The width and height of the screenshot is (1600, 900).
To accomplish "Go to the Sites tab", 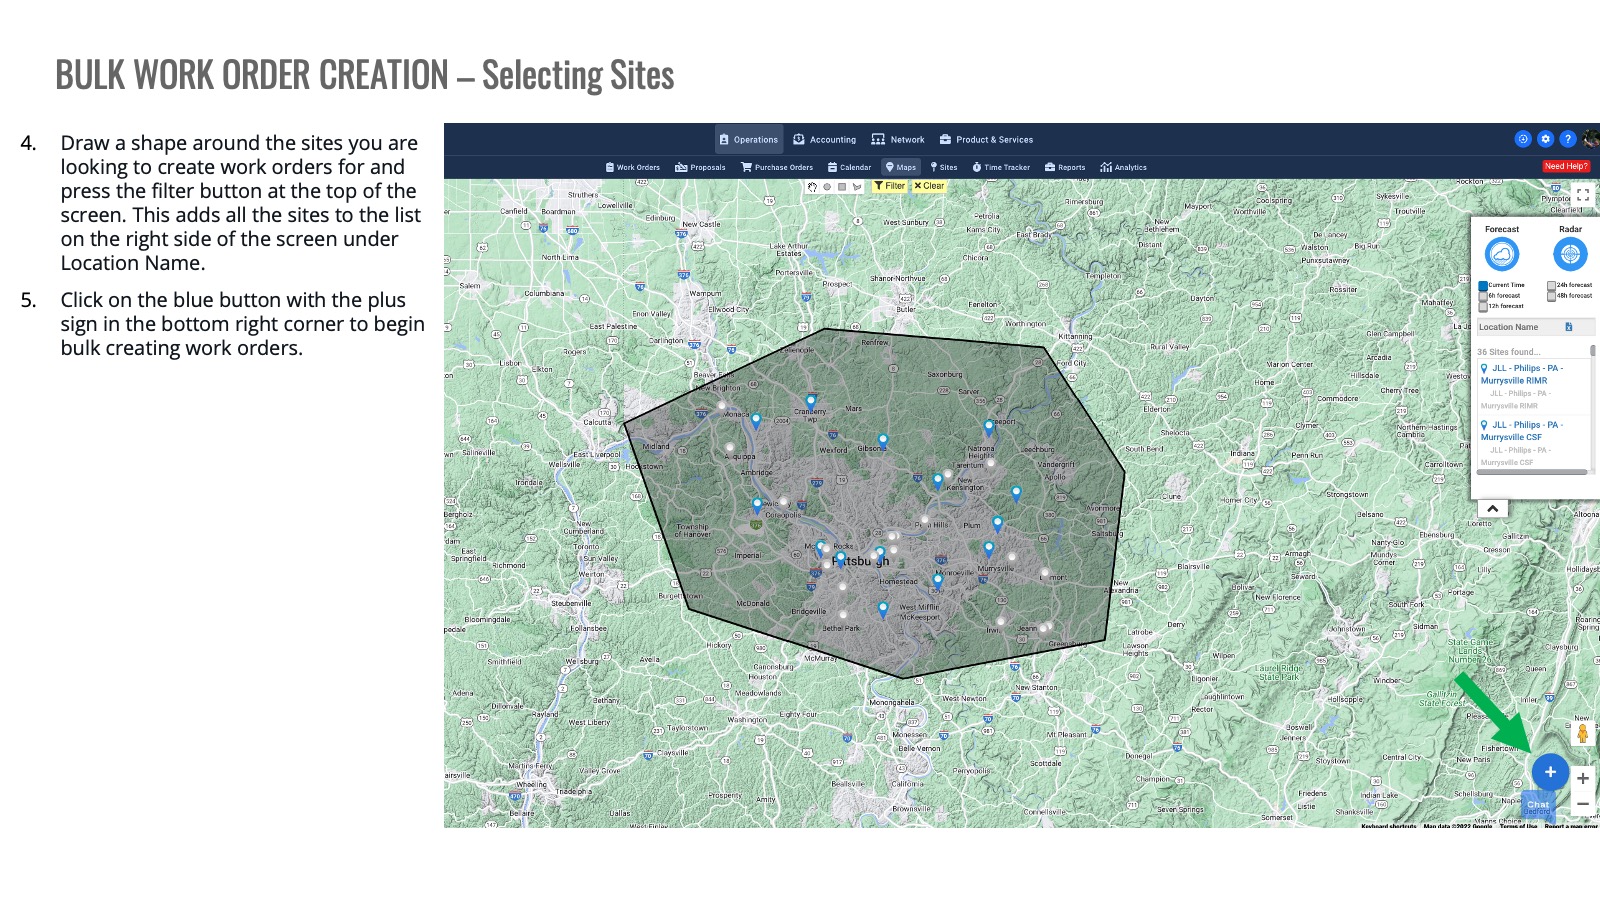I will 944,168.
